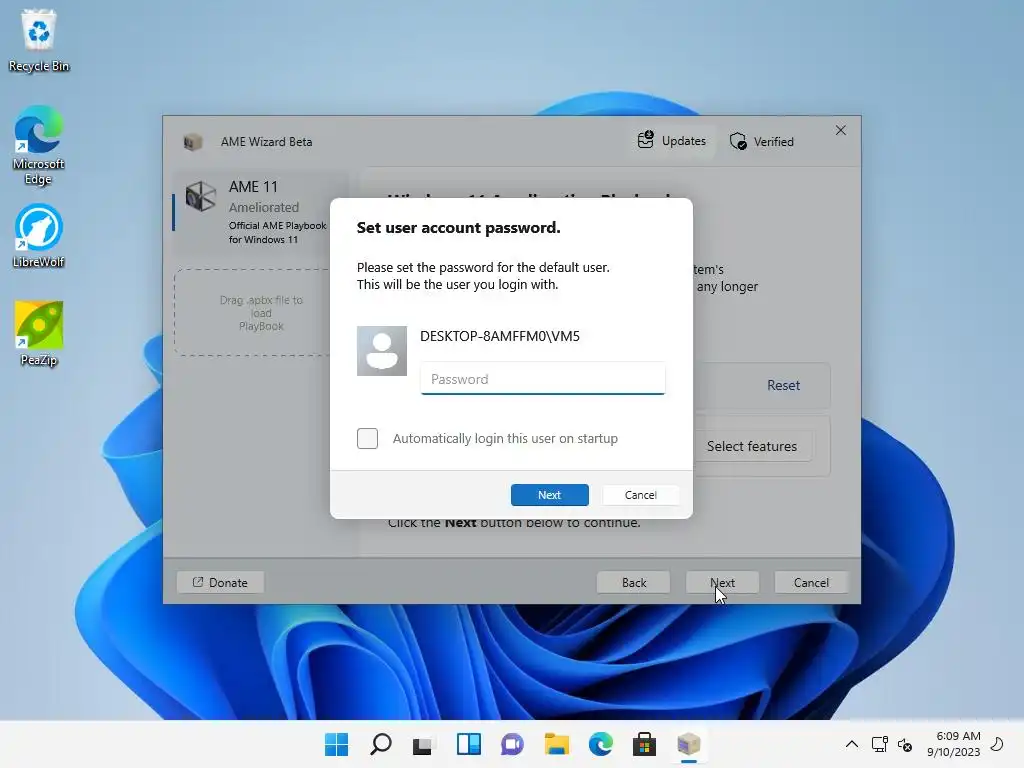The height and width of the screenshot is (768, 1024).
Task: Click the blue Next button in dialog
Action: click(550, 495)
